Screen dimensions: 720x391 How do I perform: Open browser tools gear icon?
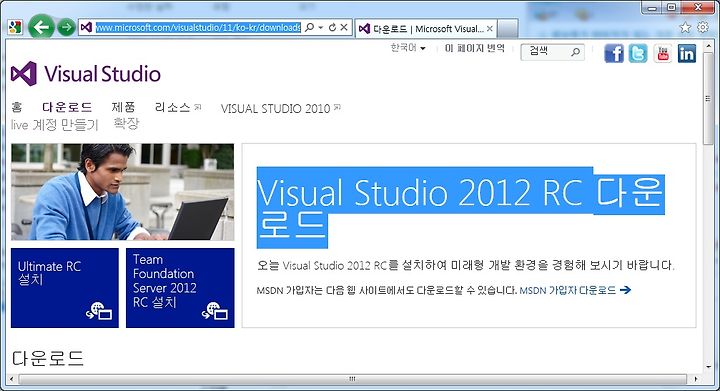(x=703, y=27)
